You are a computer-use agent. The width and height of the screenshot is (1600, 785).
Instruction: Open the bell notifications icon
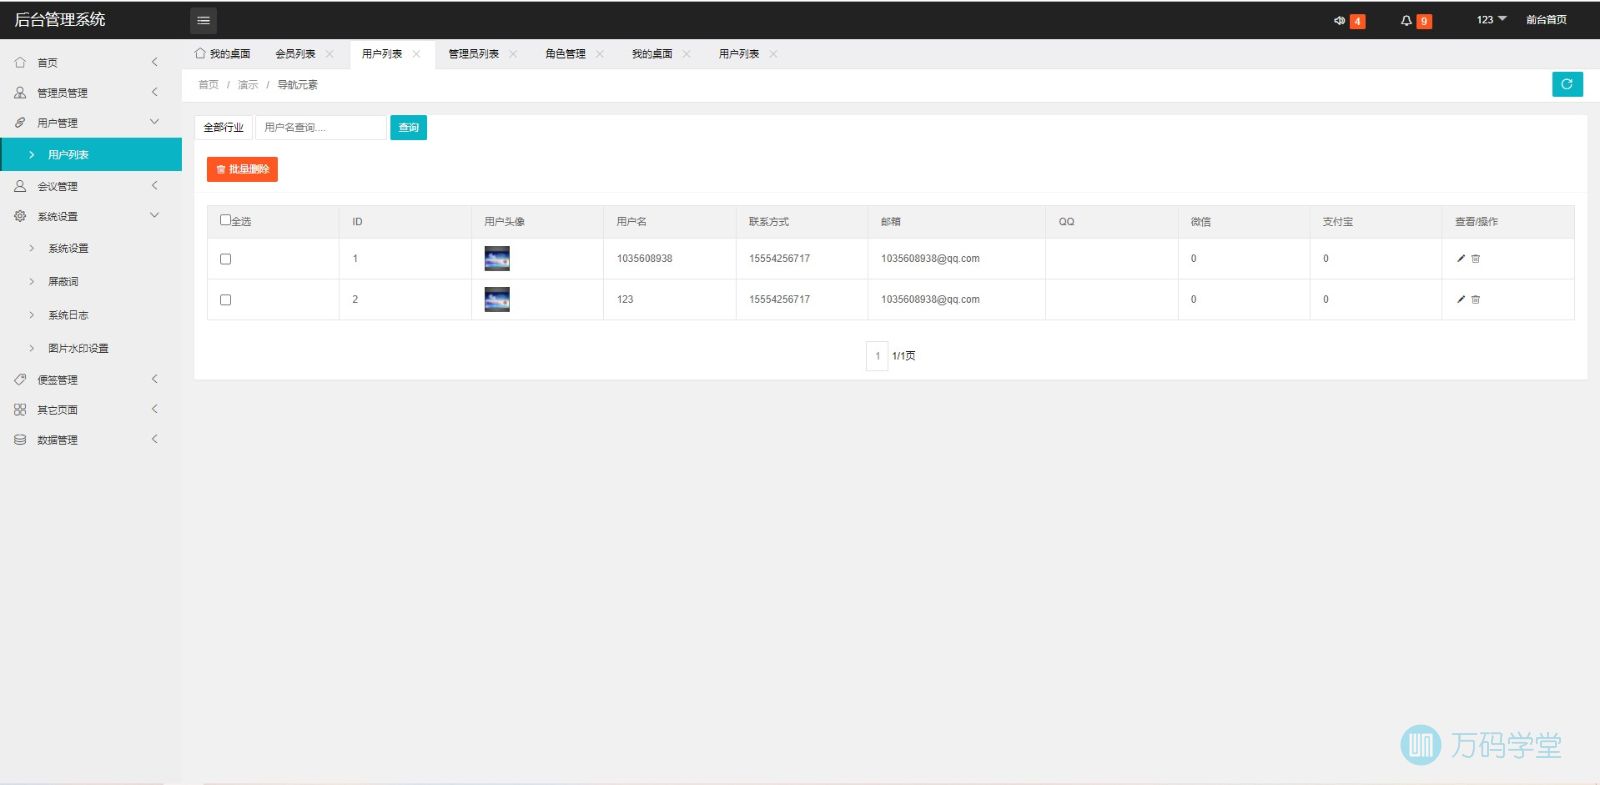click(1406, 20)
